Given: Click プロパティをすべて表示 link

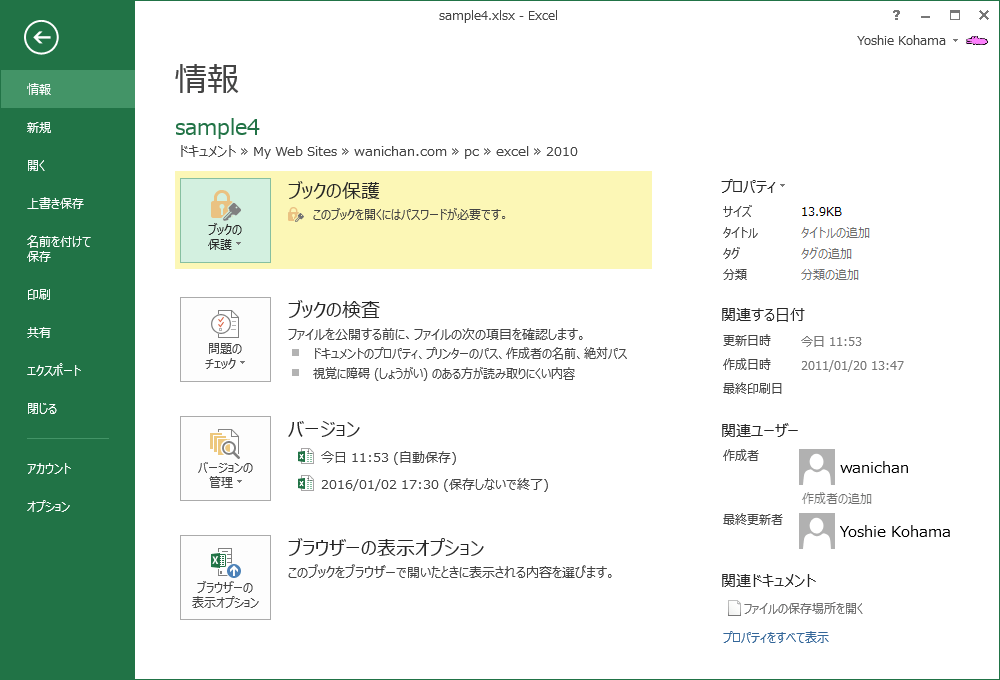Looking at the screenshot, I should tap(776, 637).
